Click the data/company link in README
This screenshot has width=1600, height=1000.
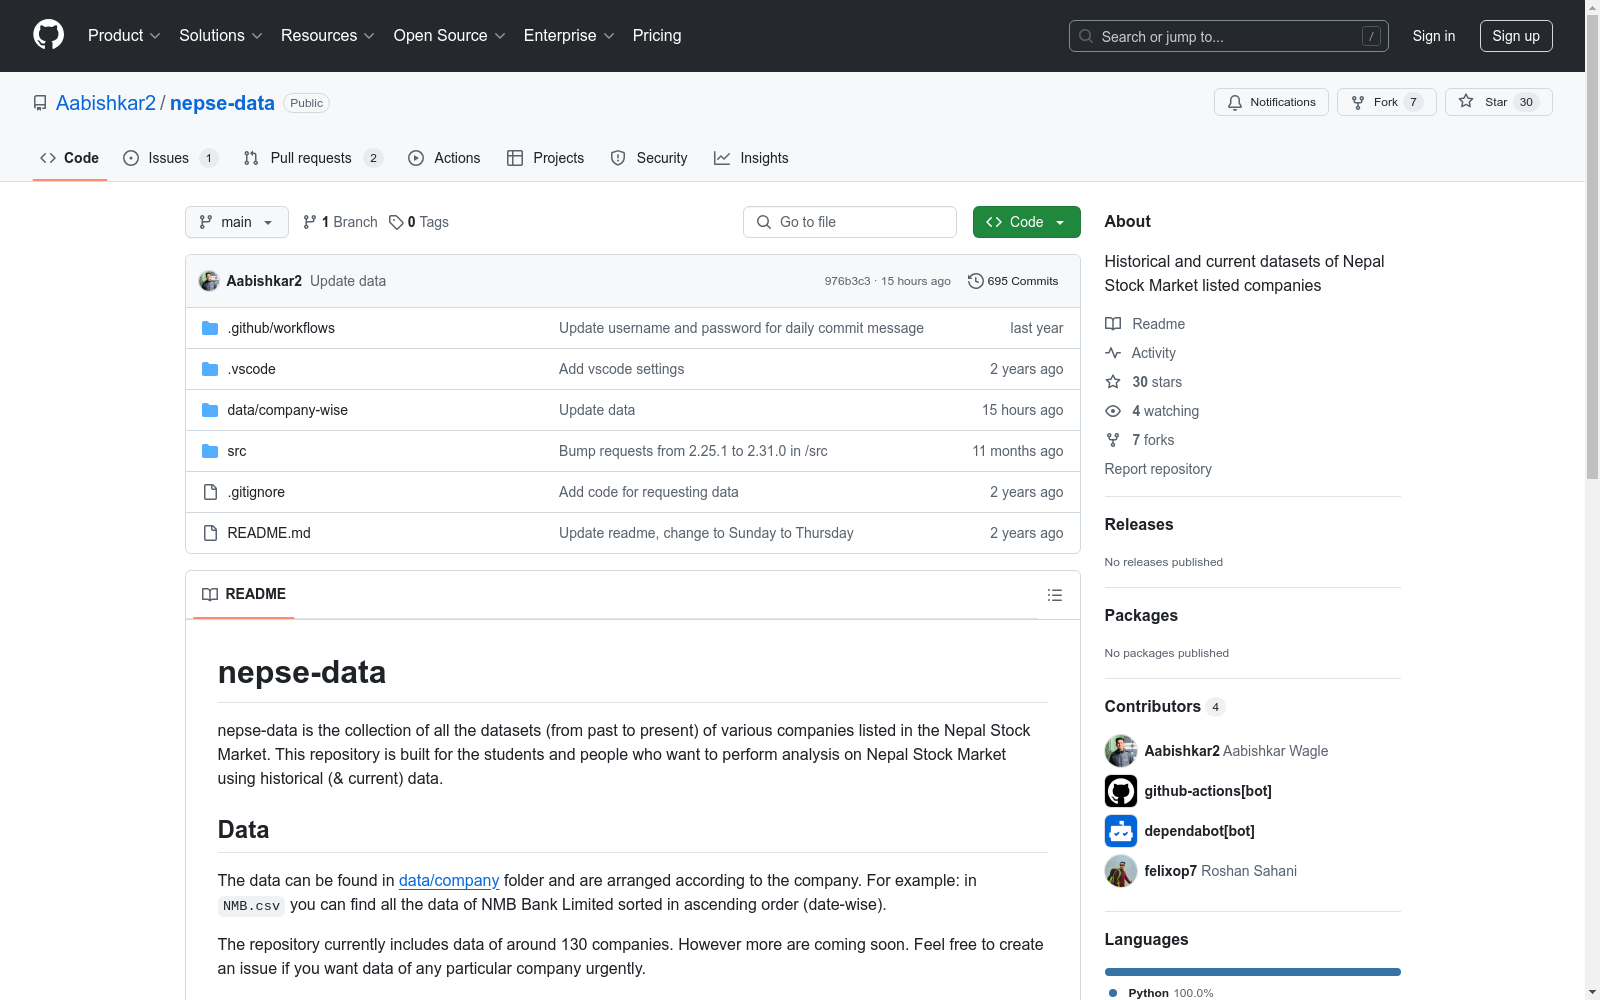(x=449, y=880)
